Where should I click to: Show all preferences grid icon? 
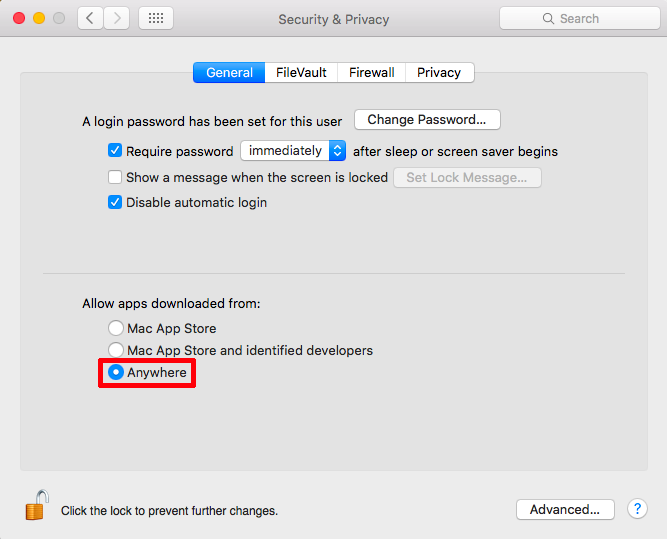(x=156, y=18)
